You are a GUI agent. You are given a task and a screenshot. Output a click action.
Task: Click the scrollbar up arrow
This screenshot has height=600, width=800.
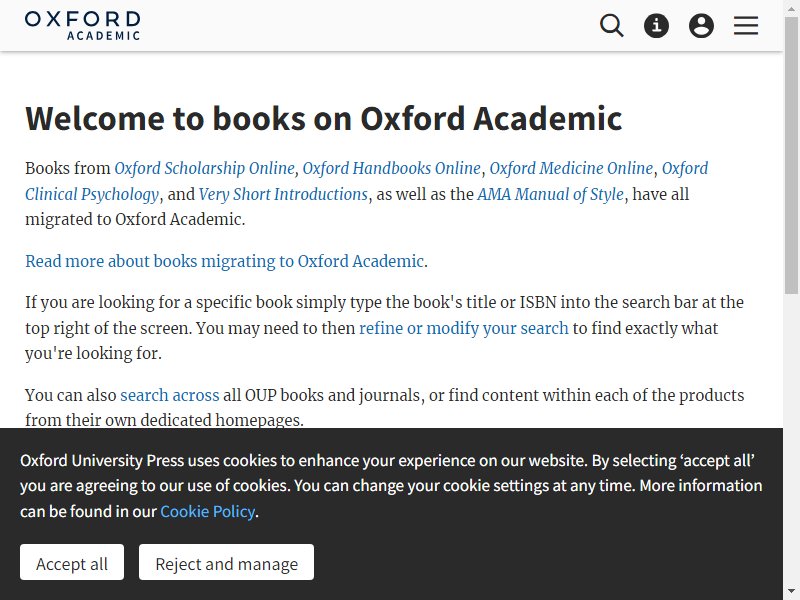click(x=791, y=7)
